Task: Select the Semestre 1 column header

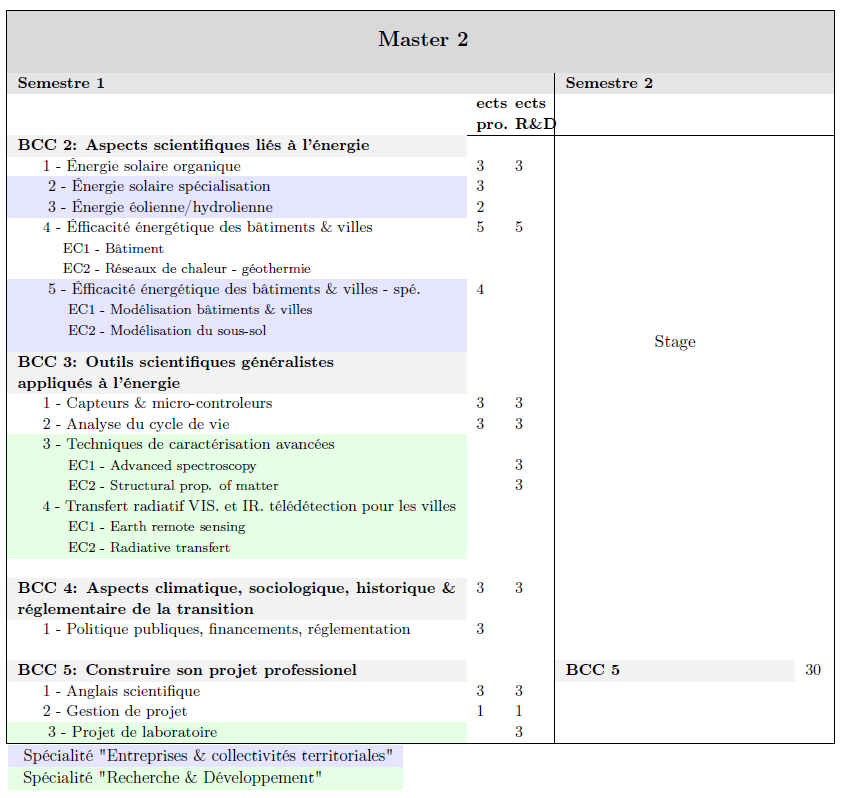Action: coord(61,83)
